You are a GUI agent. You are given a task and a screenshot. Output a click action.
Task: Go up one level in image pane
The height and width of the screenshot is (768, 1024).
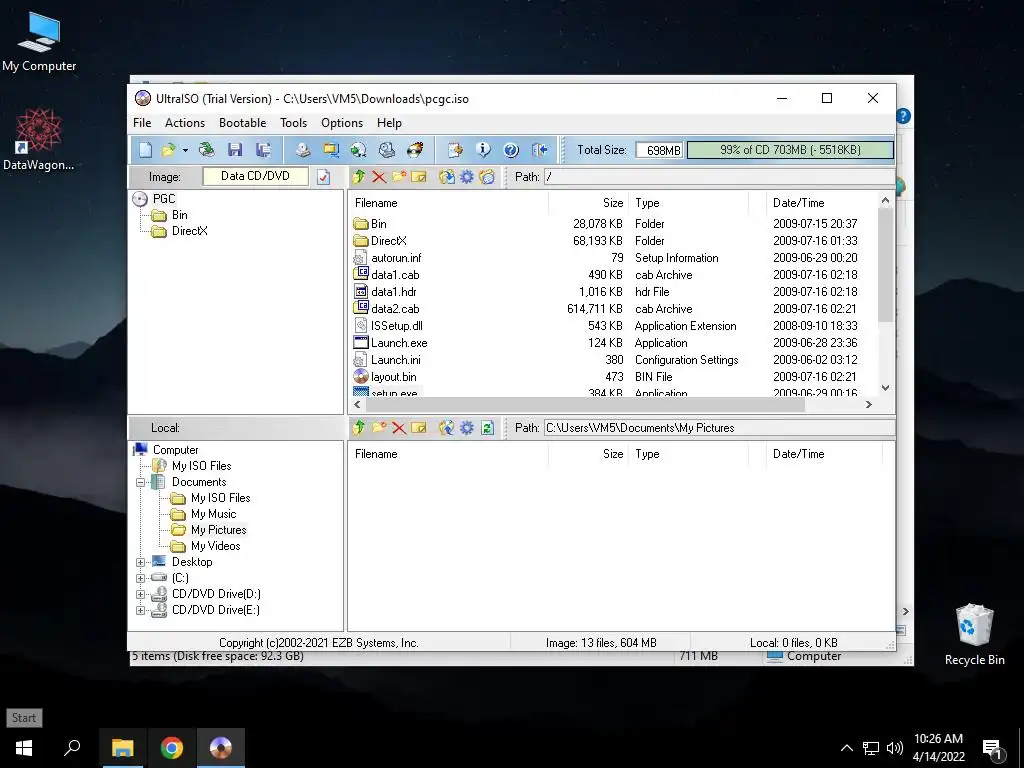[x=359, y=177]
